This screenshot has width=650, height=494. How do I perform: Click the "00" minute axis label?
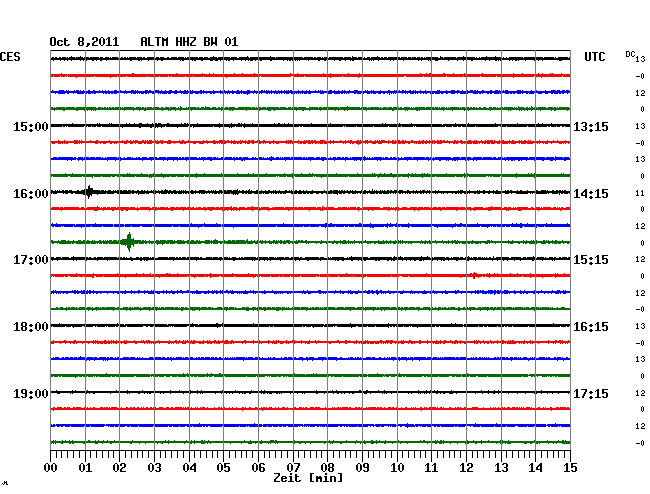[x=51, y=467]
